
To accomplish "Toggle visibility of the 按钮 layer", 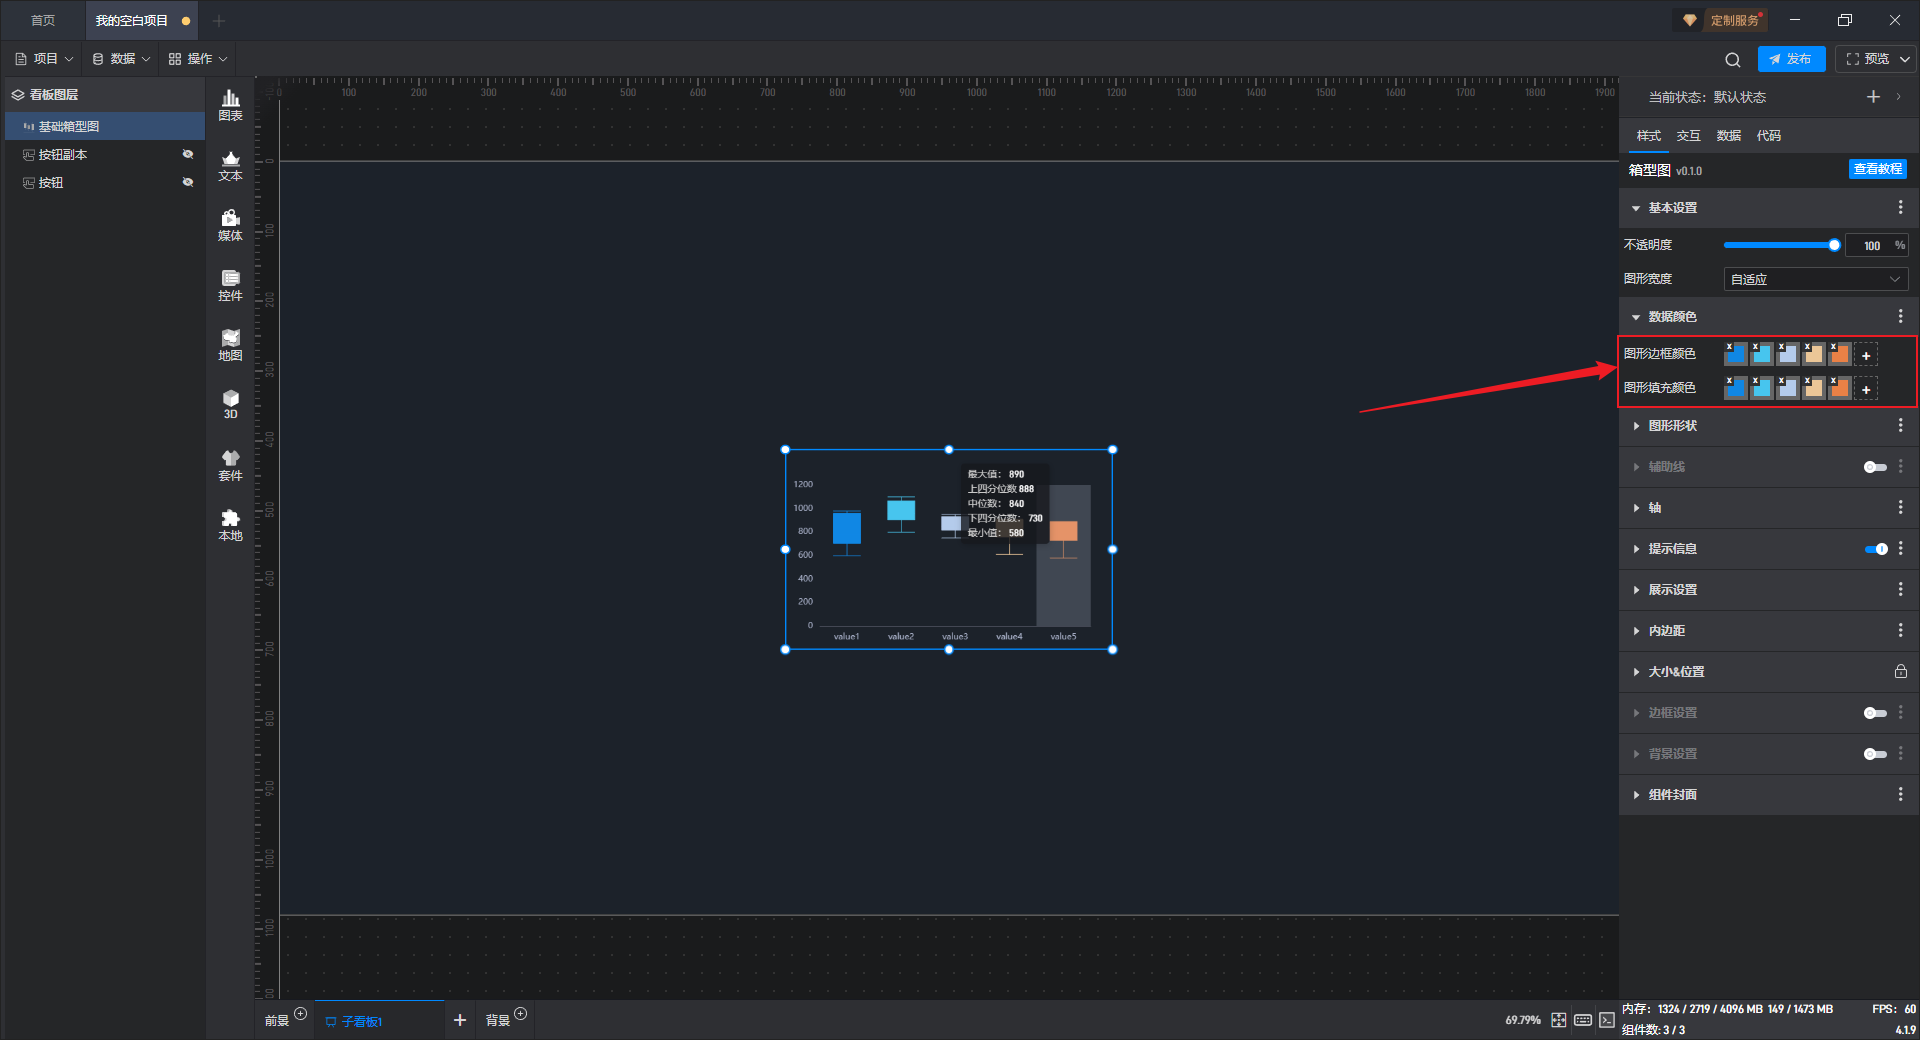I will 187,182.
